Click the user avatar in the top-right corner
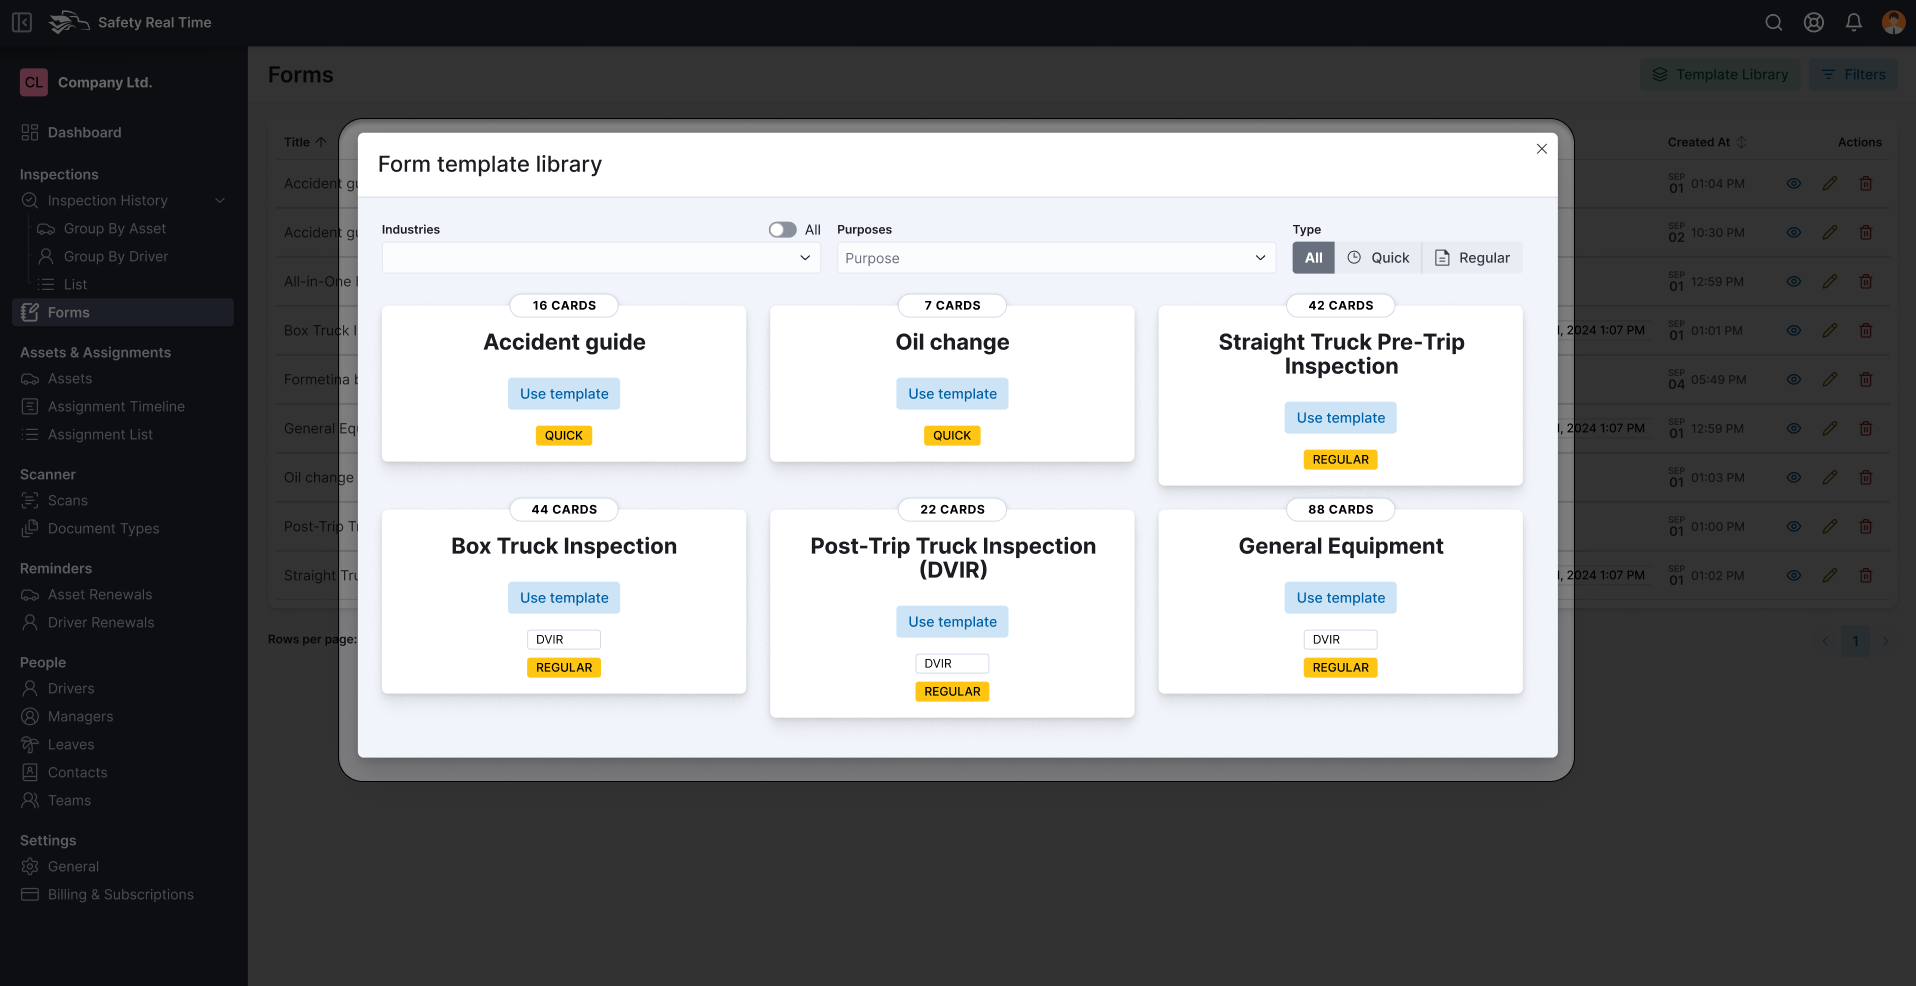Image resolution: width=1916 pixels, height=986 pixels. pos(1893,22)
